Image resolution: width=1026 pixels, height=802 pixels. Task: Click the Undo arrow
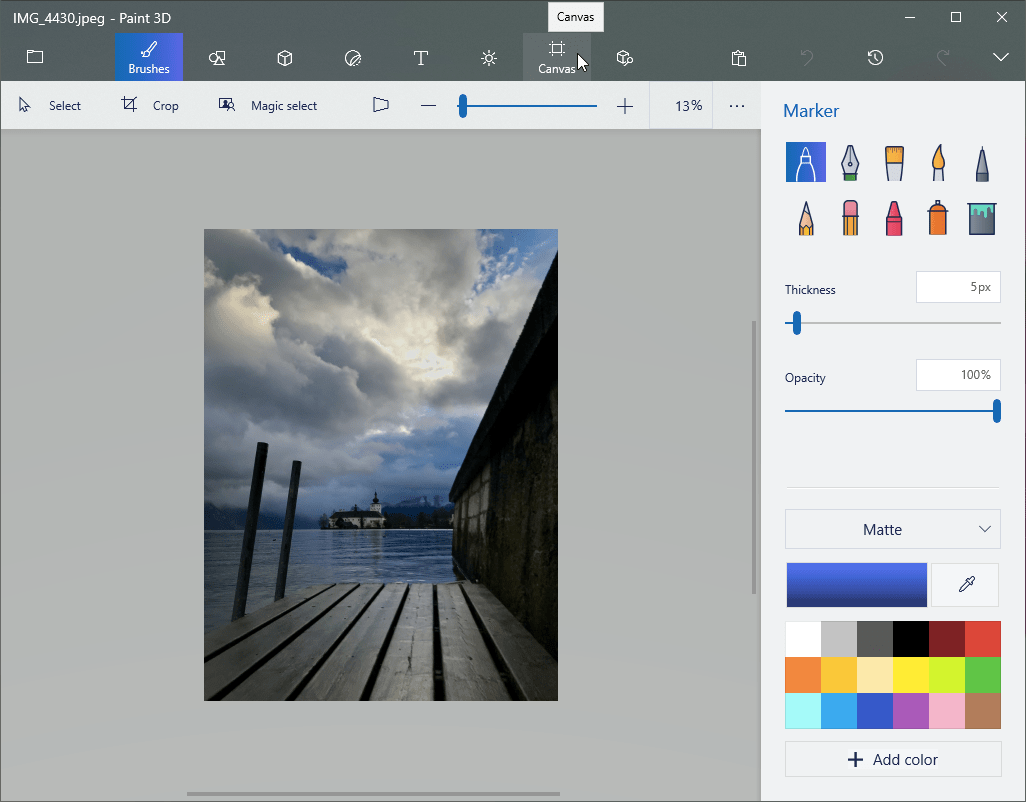pyautogui.click(x=807, y=58)
